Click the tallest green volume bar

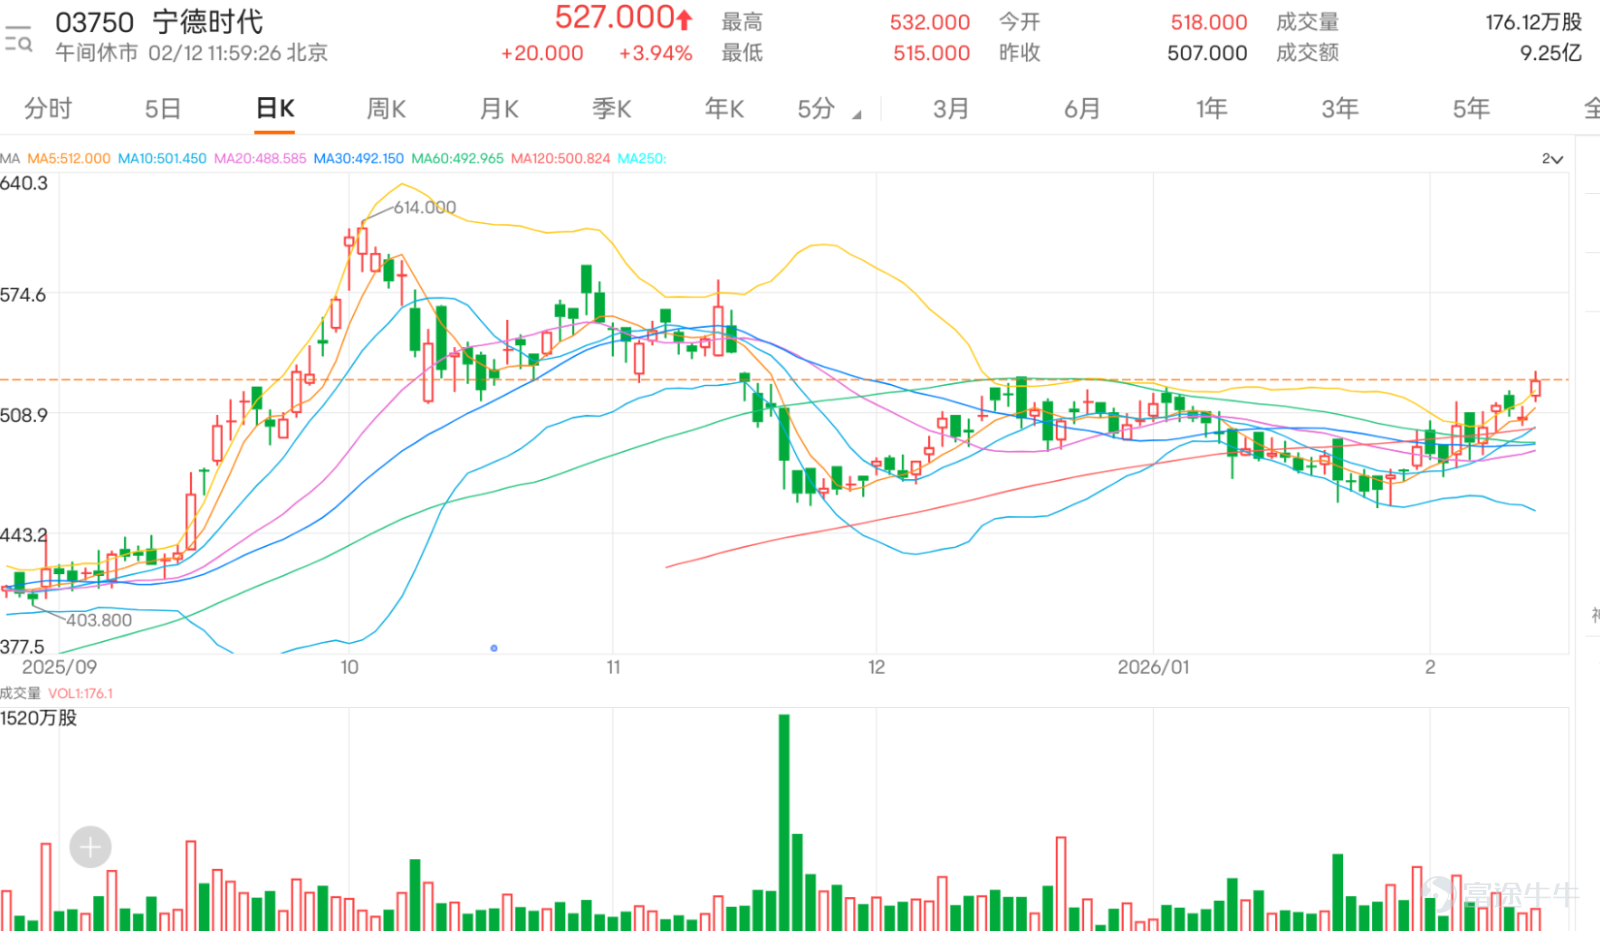pos(784,822)
